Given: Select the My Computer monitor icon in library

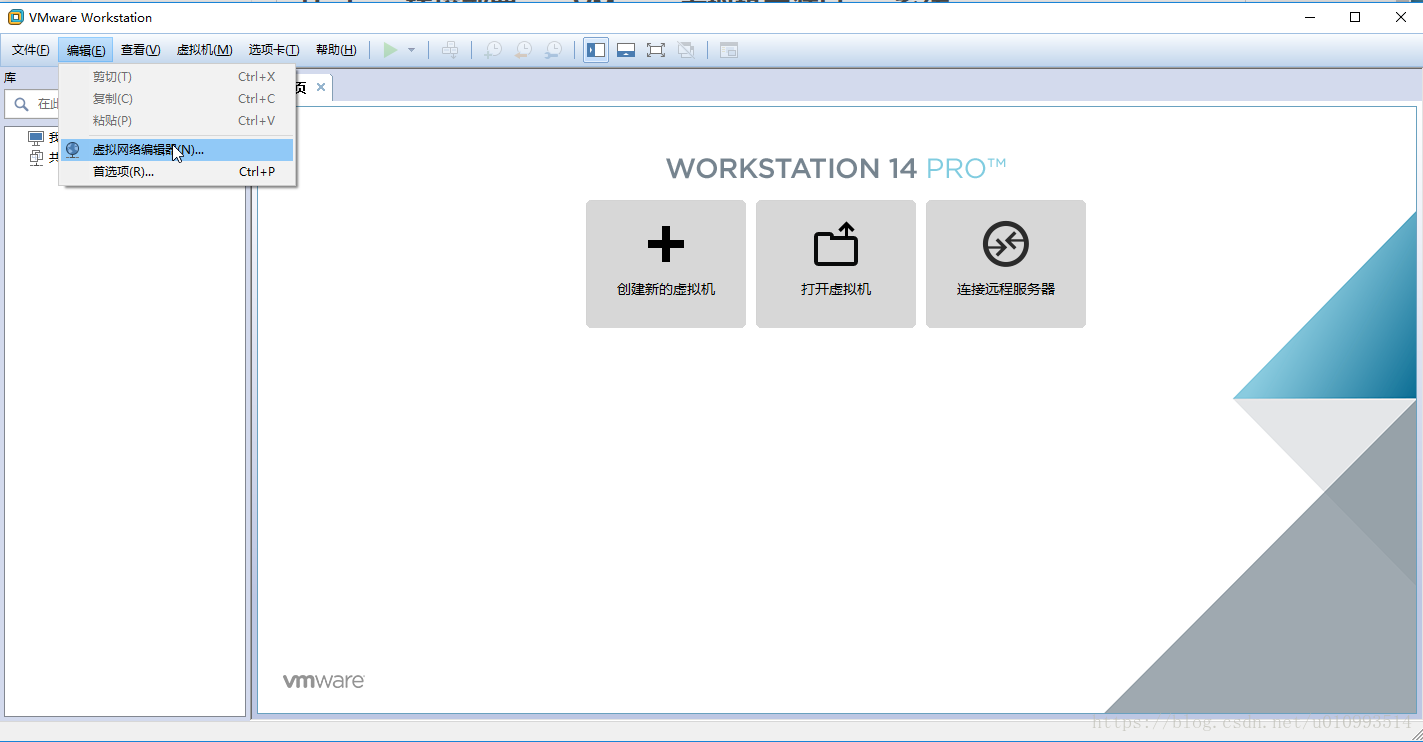Looking at the screenshot, I should click(x=36, y=138).
